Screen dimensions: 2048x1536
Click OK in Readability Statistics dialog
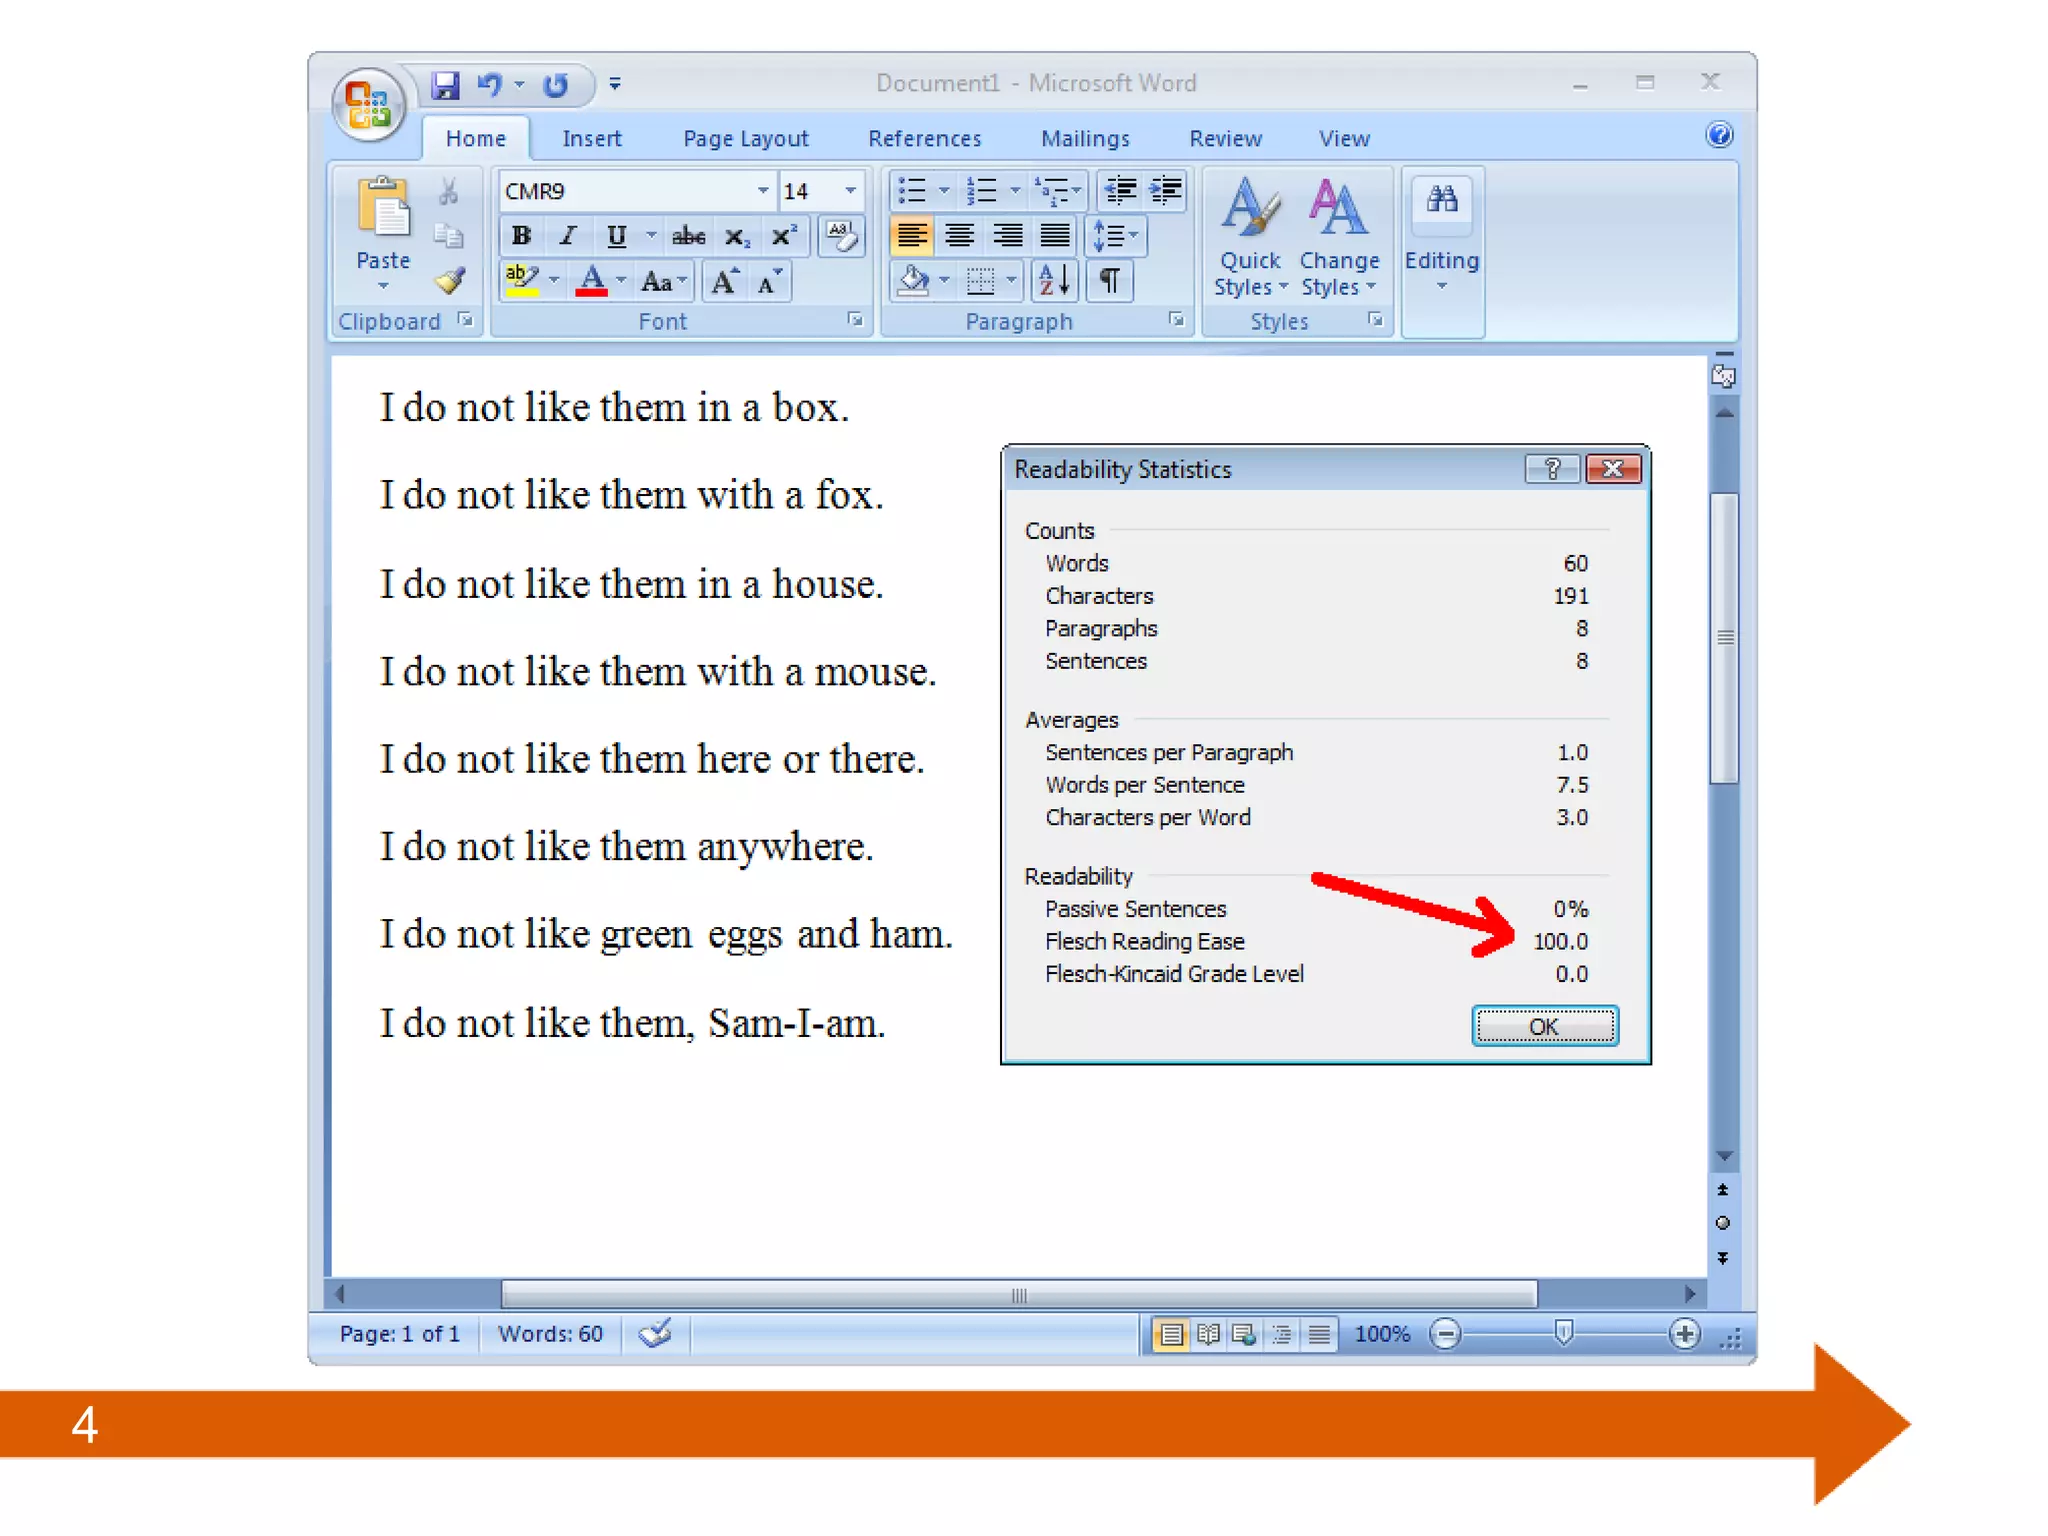coord(1543,1026)
